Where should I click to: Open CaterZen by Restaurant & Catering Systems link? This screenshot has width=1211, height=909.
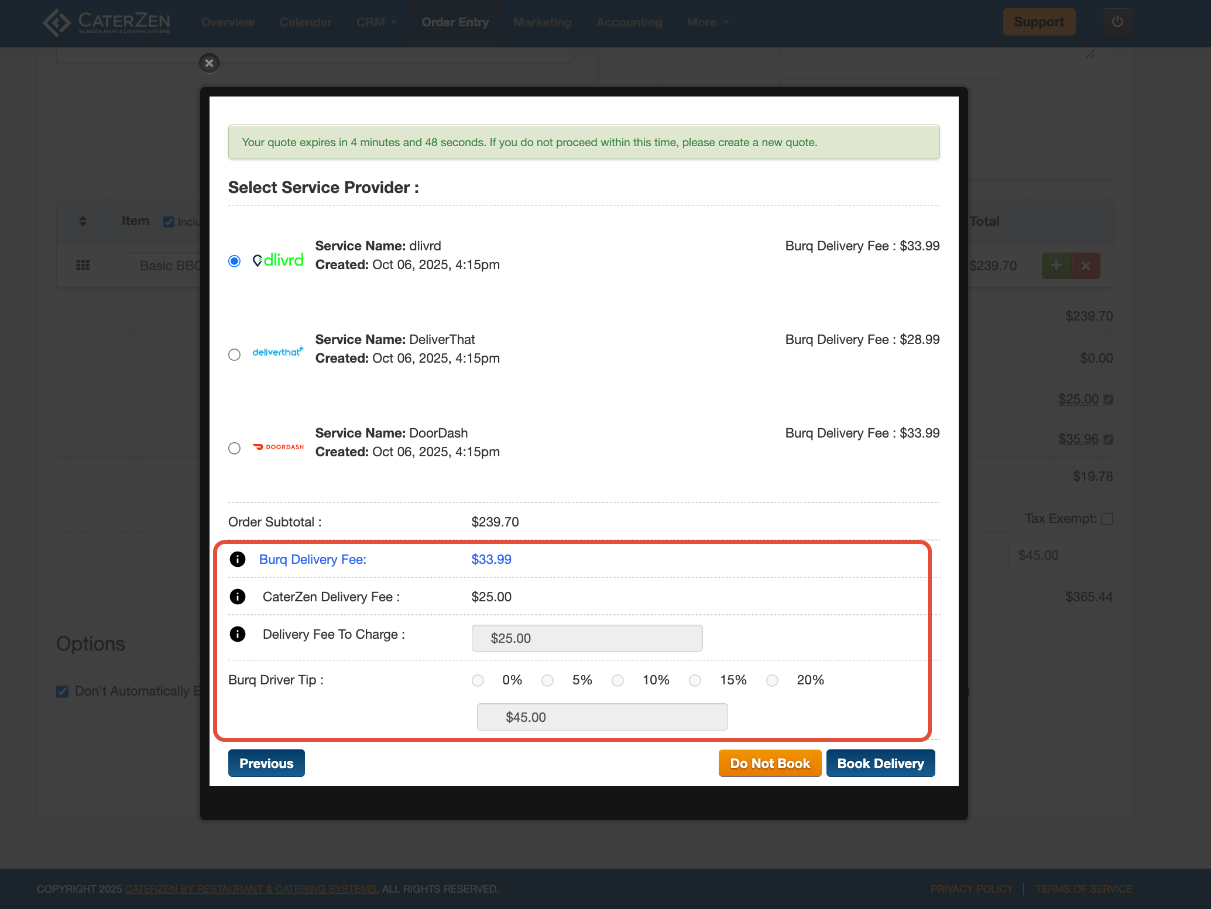coord(251,889)
